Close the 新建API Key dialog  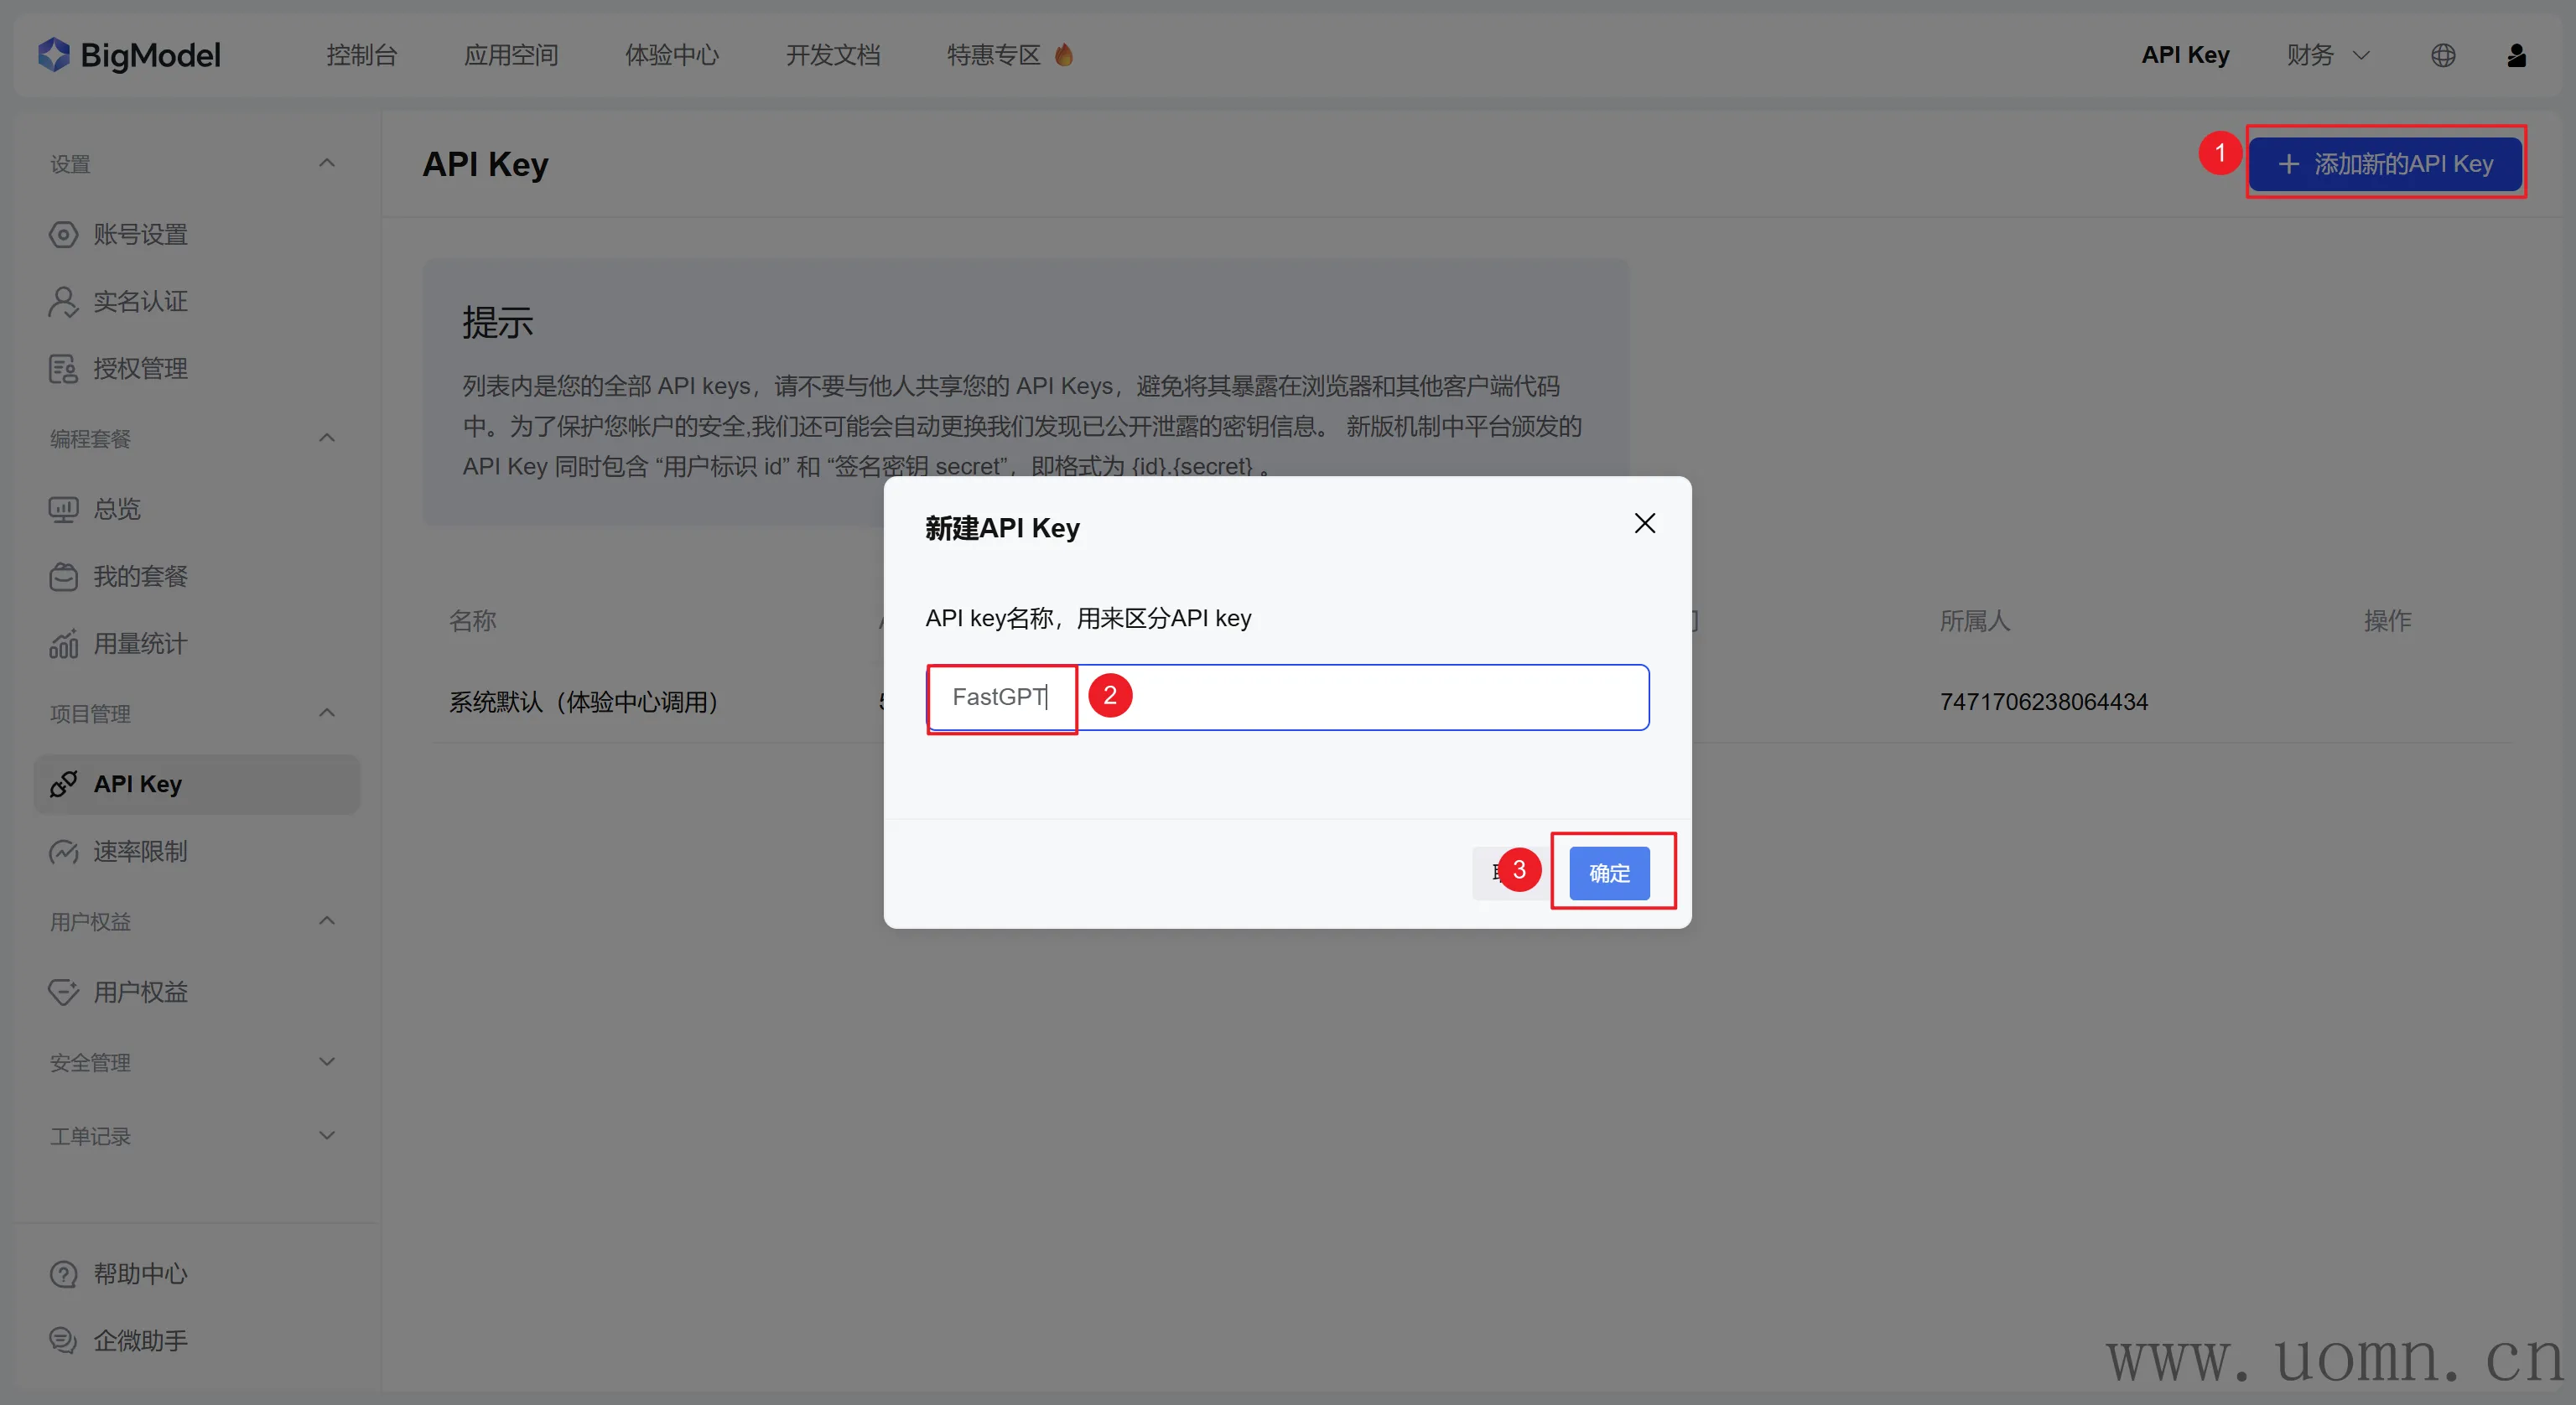tap(1644, 523)
